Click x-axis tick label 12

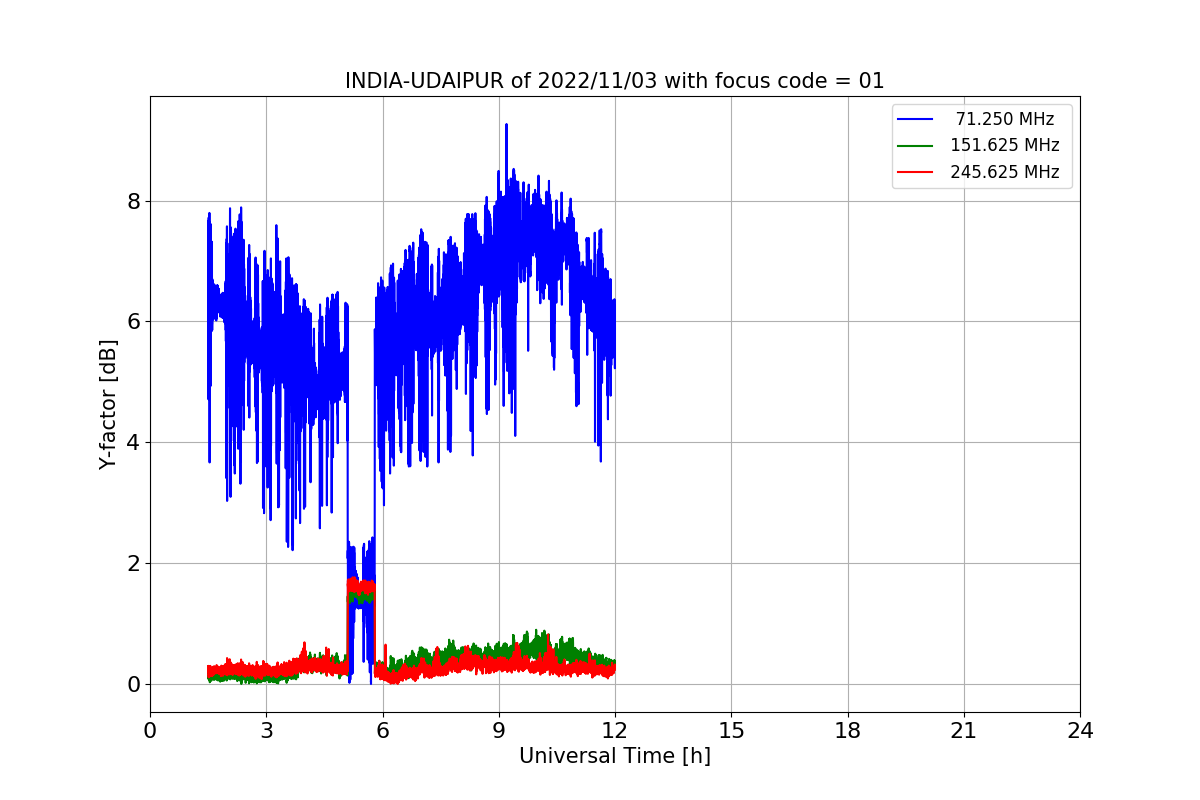pos(615,731)
